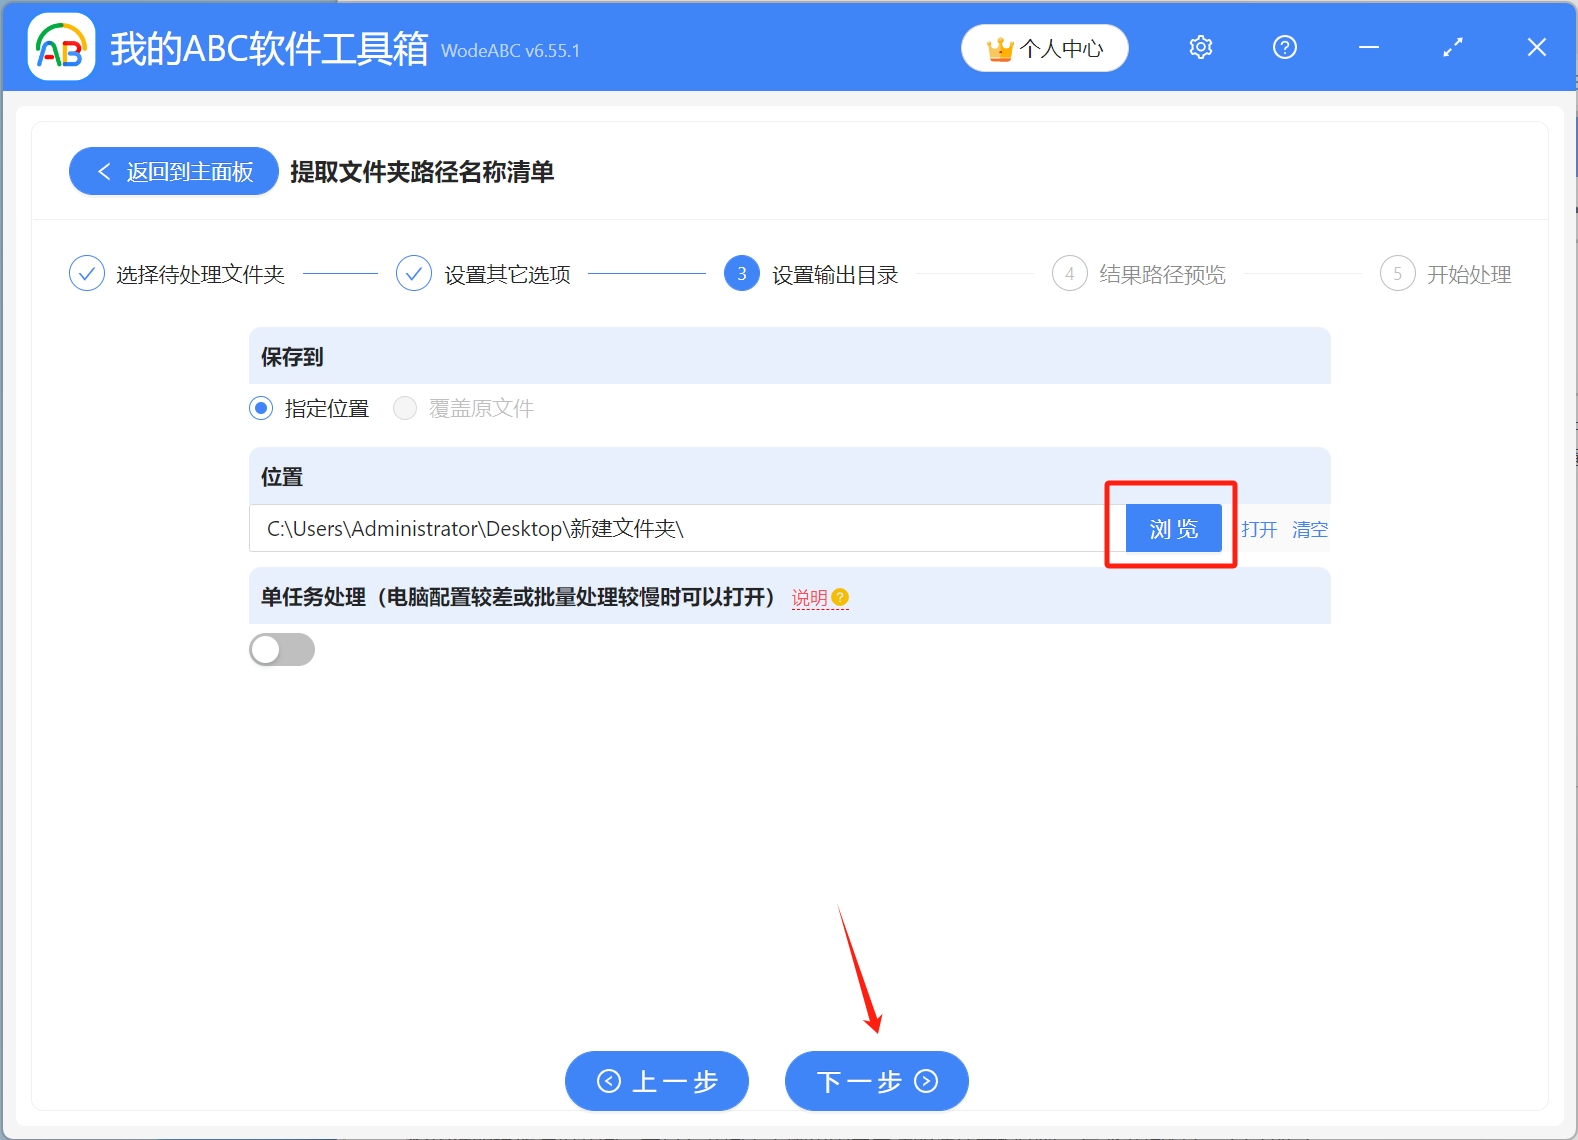Viewport: 1578px width, 1140px height.
Task: Open the 说明 explanation link
Action: [810, 597]
